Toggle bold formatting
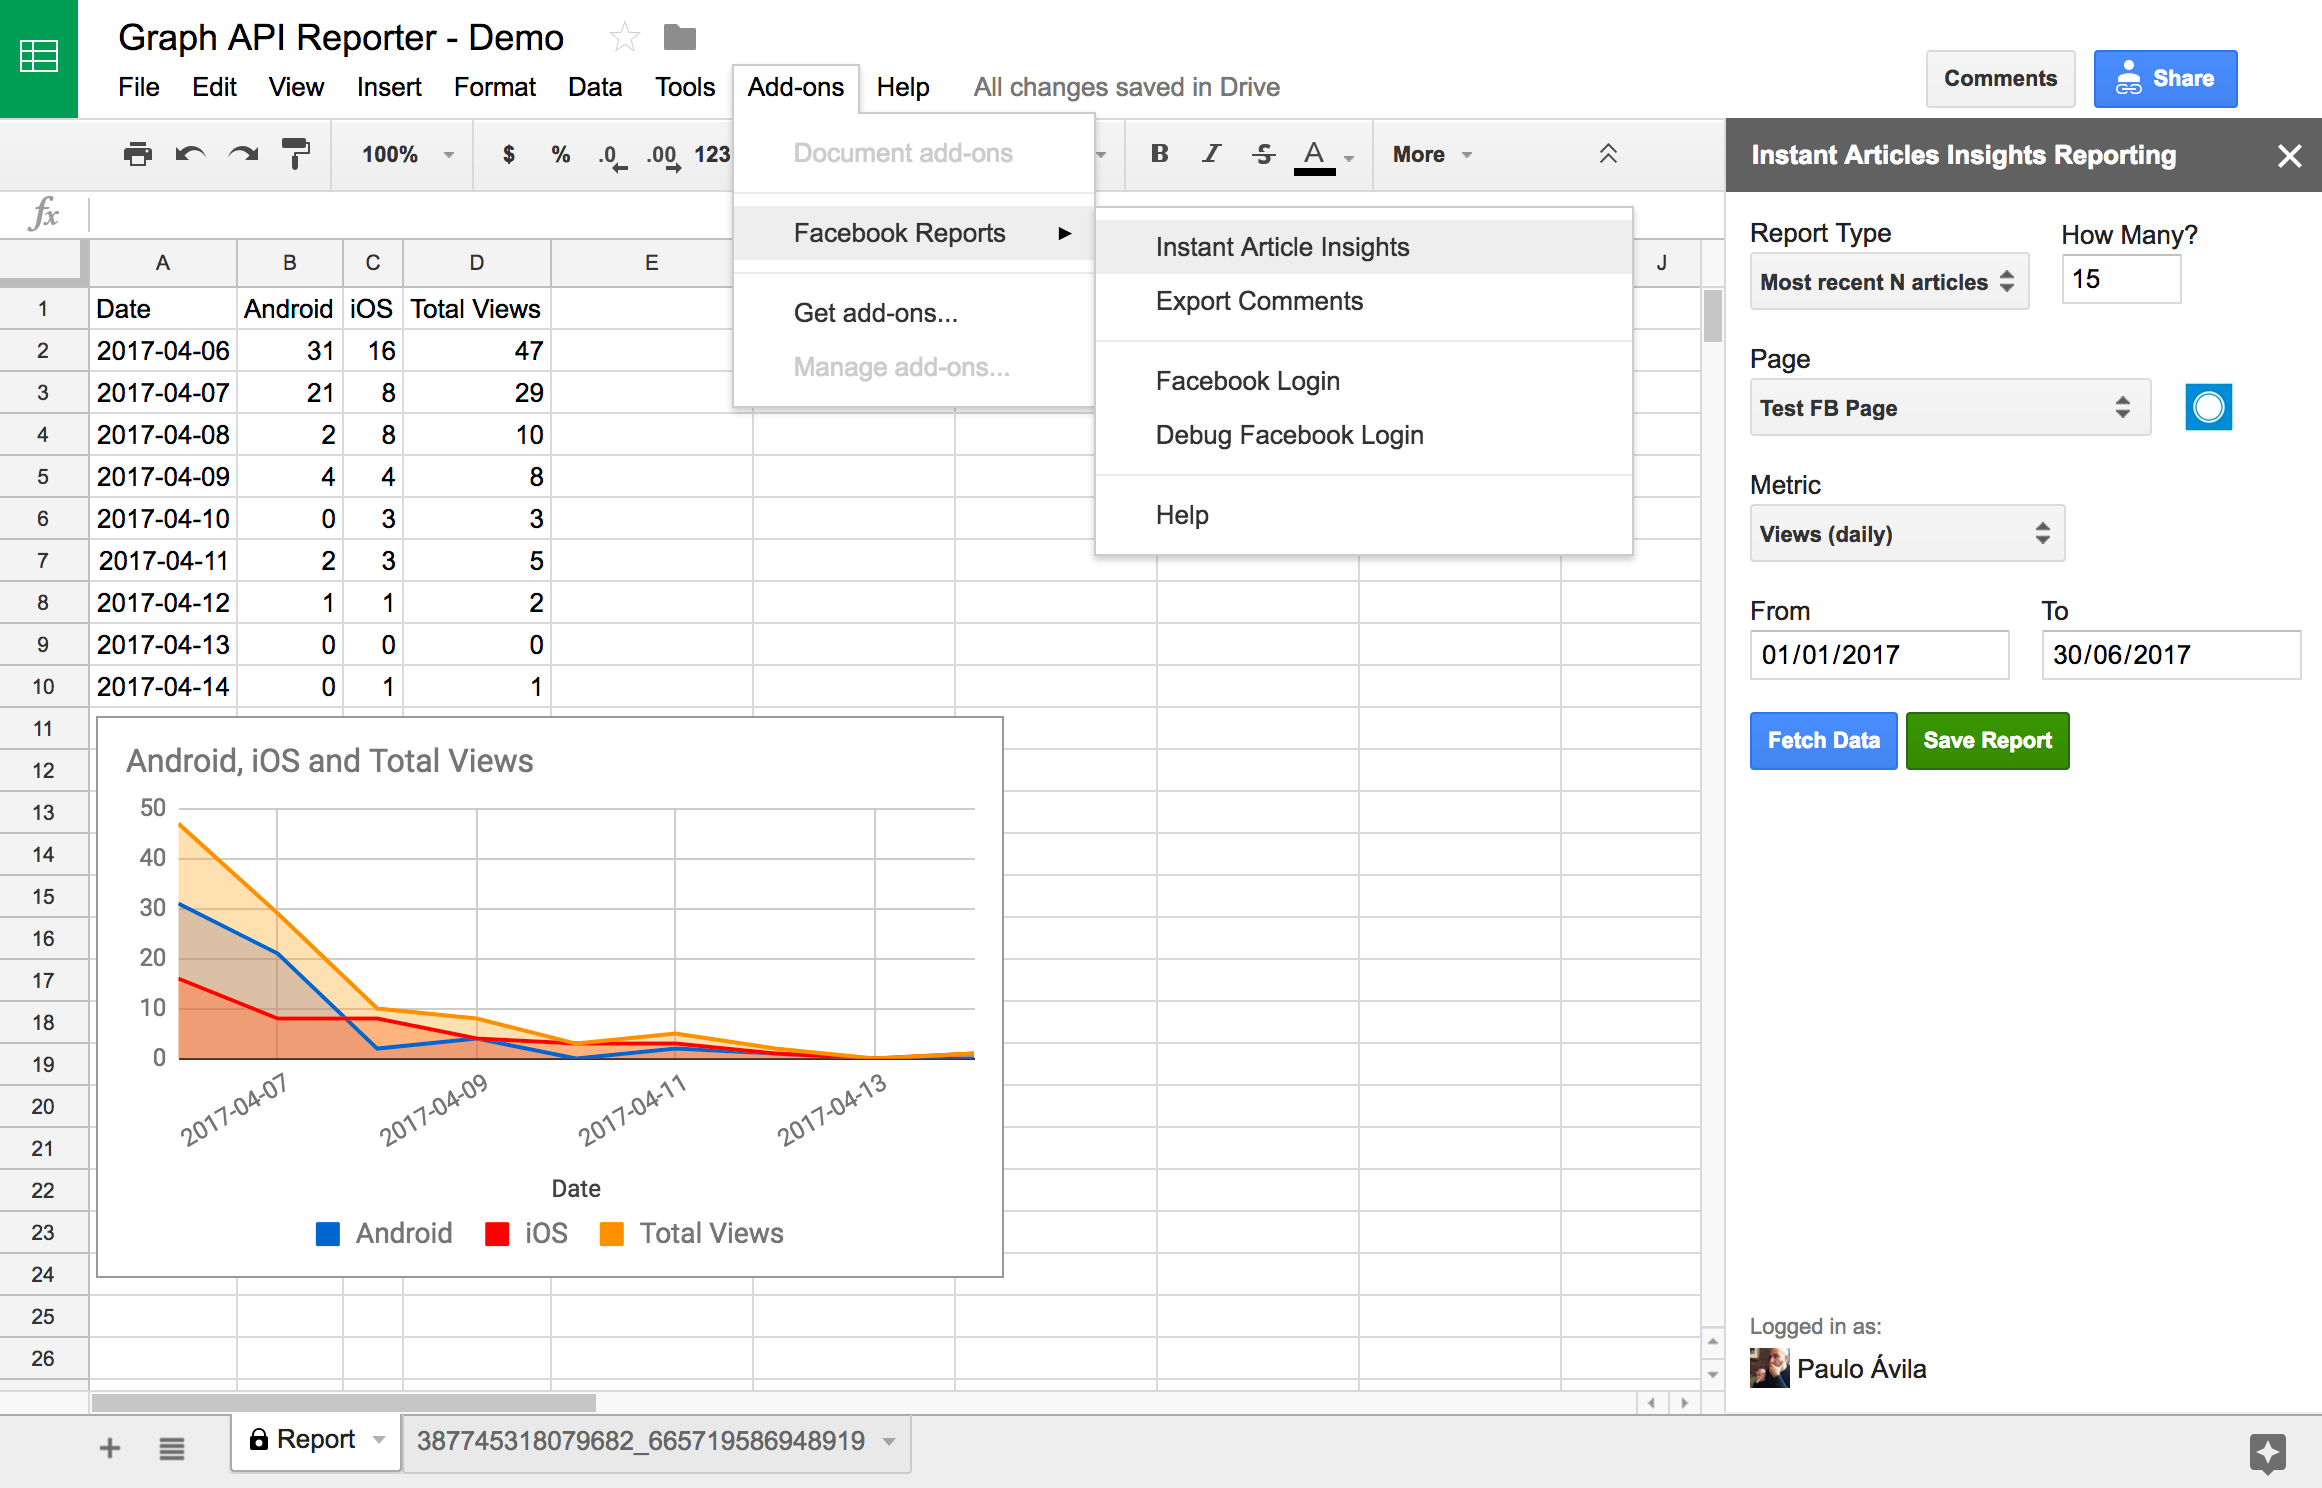Viewport: 2322px width, 1488px height. 1158,154
